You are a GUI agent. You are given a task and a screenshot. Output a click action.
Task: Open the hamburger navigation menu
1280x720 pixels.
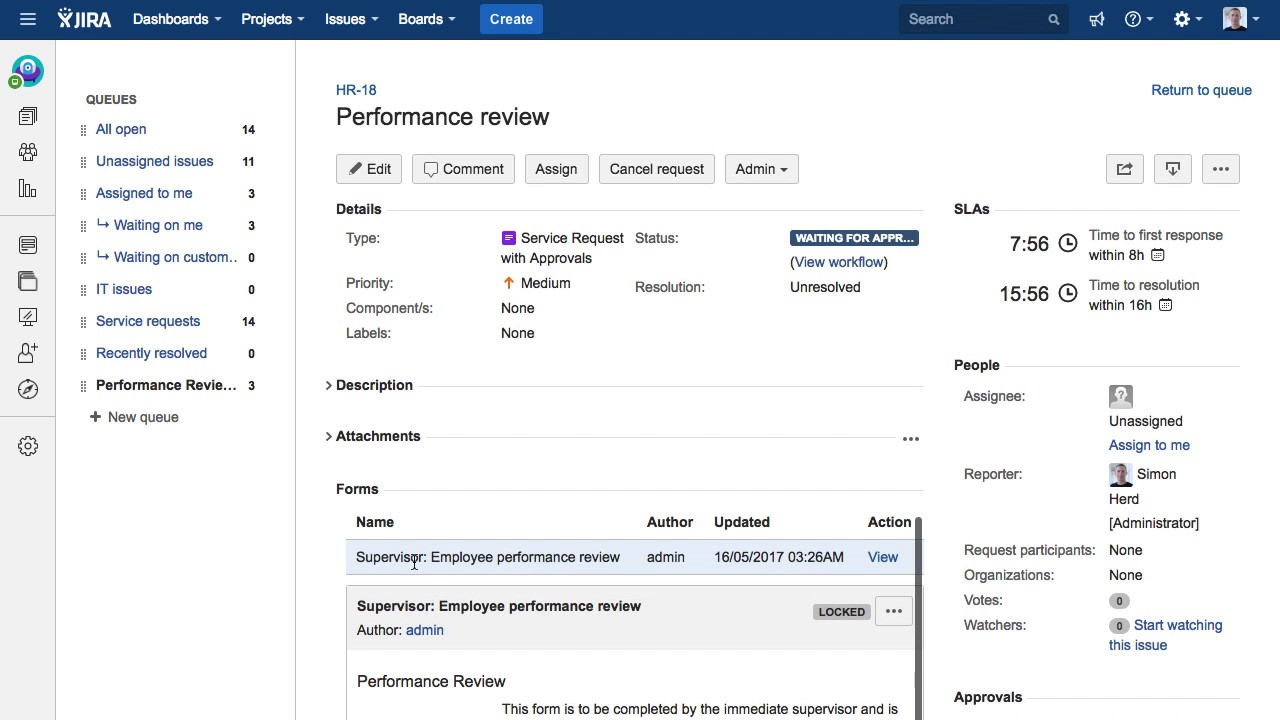(x=27, y=19)
